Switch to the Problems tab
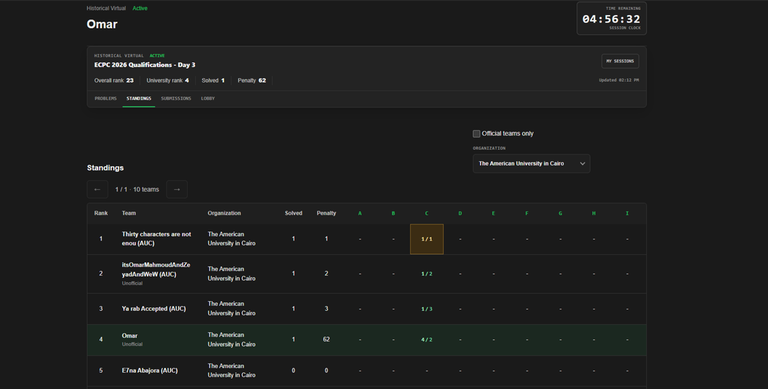Screen dimensions: 768x389 point(105,98)
